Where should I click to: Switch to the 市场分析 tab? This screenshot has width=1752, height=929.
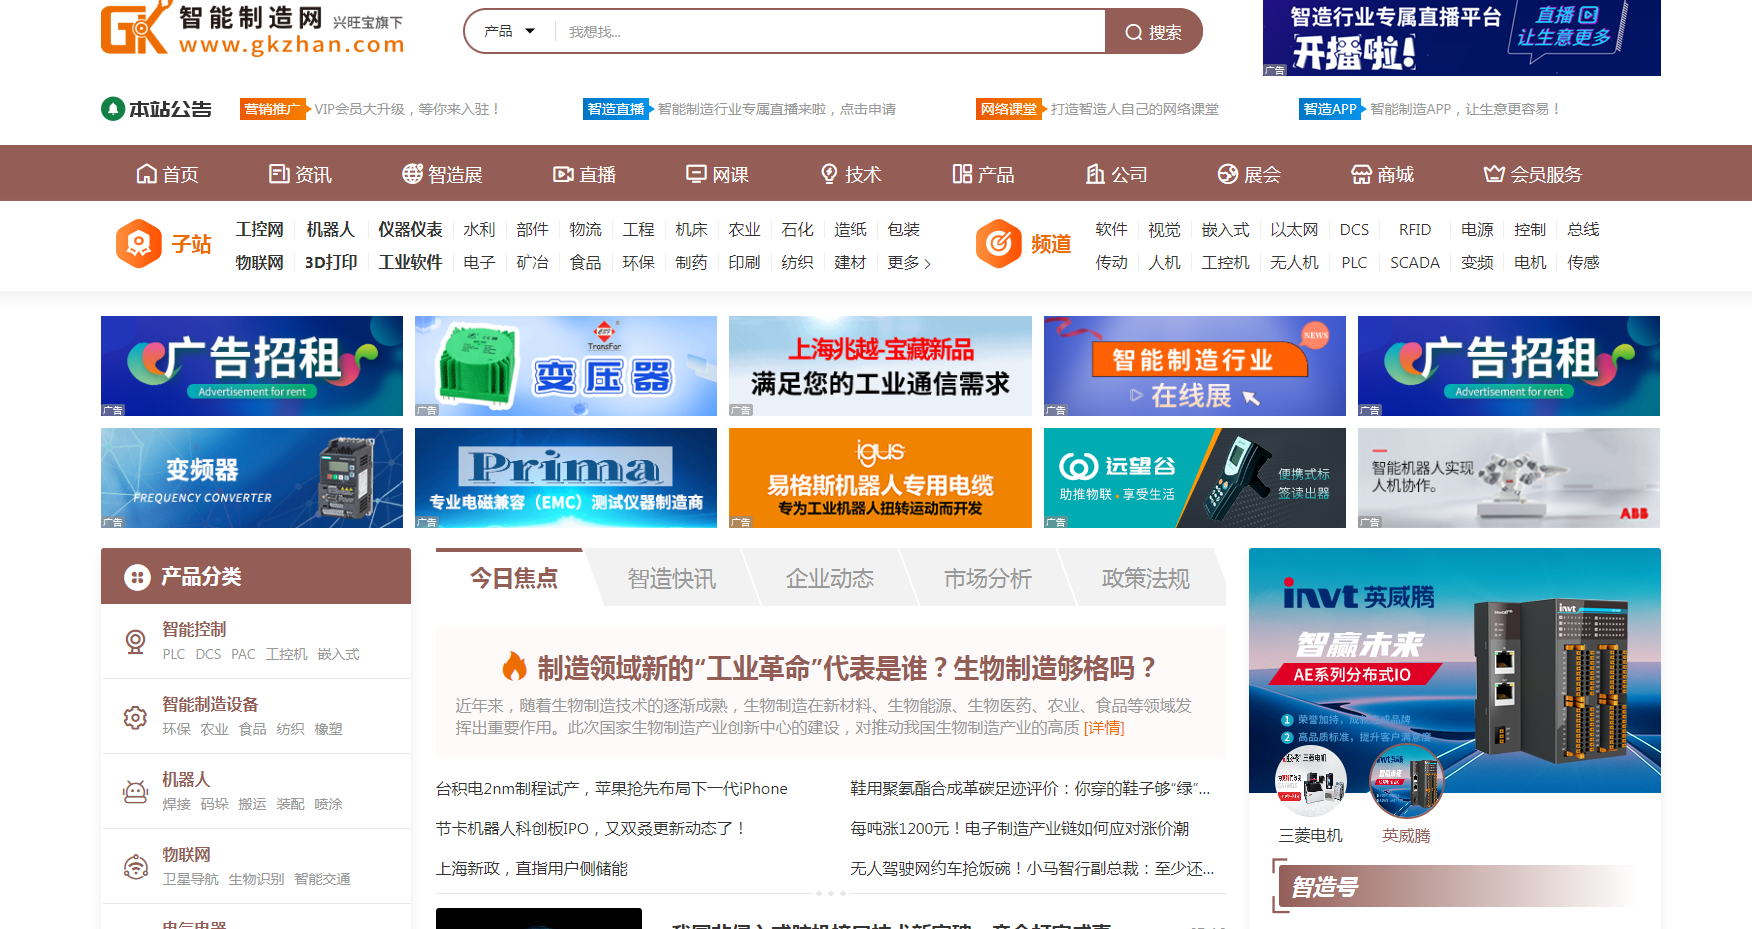click(x=988, y=578)
